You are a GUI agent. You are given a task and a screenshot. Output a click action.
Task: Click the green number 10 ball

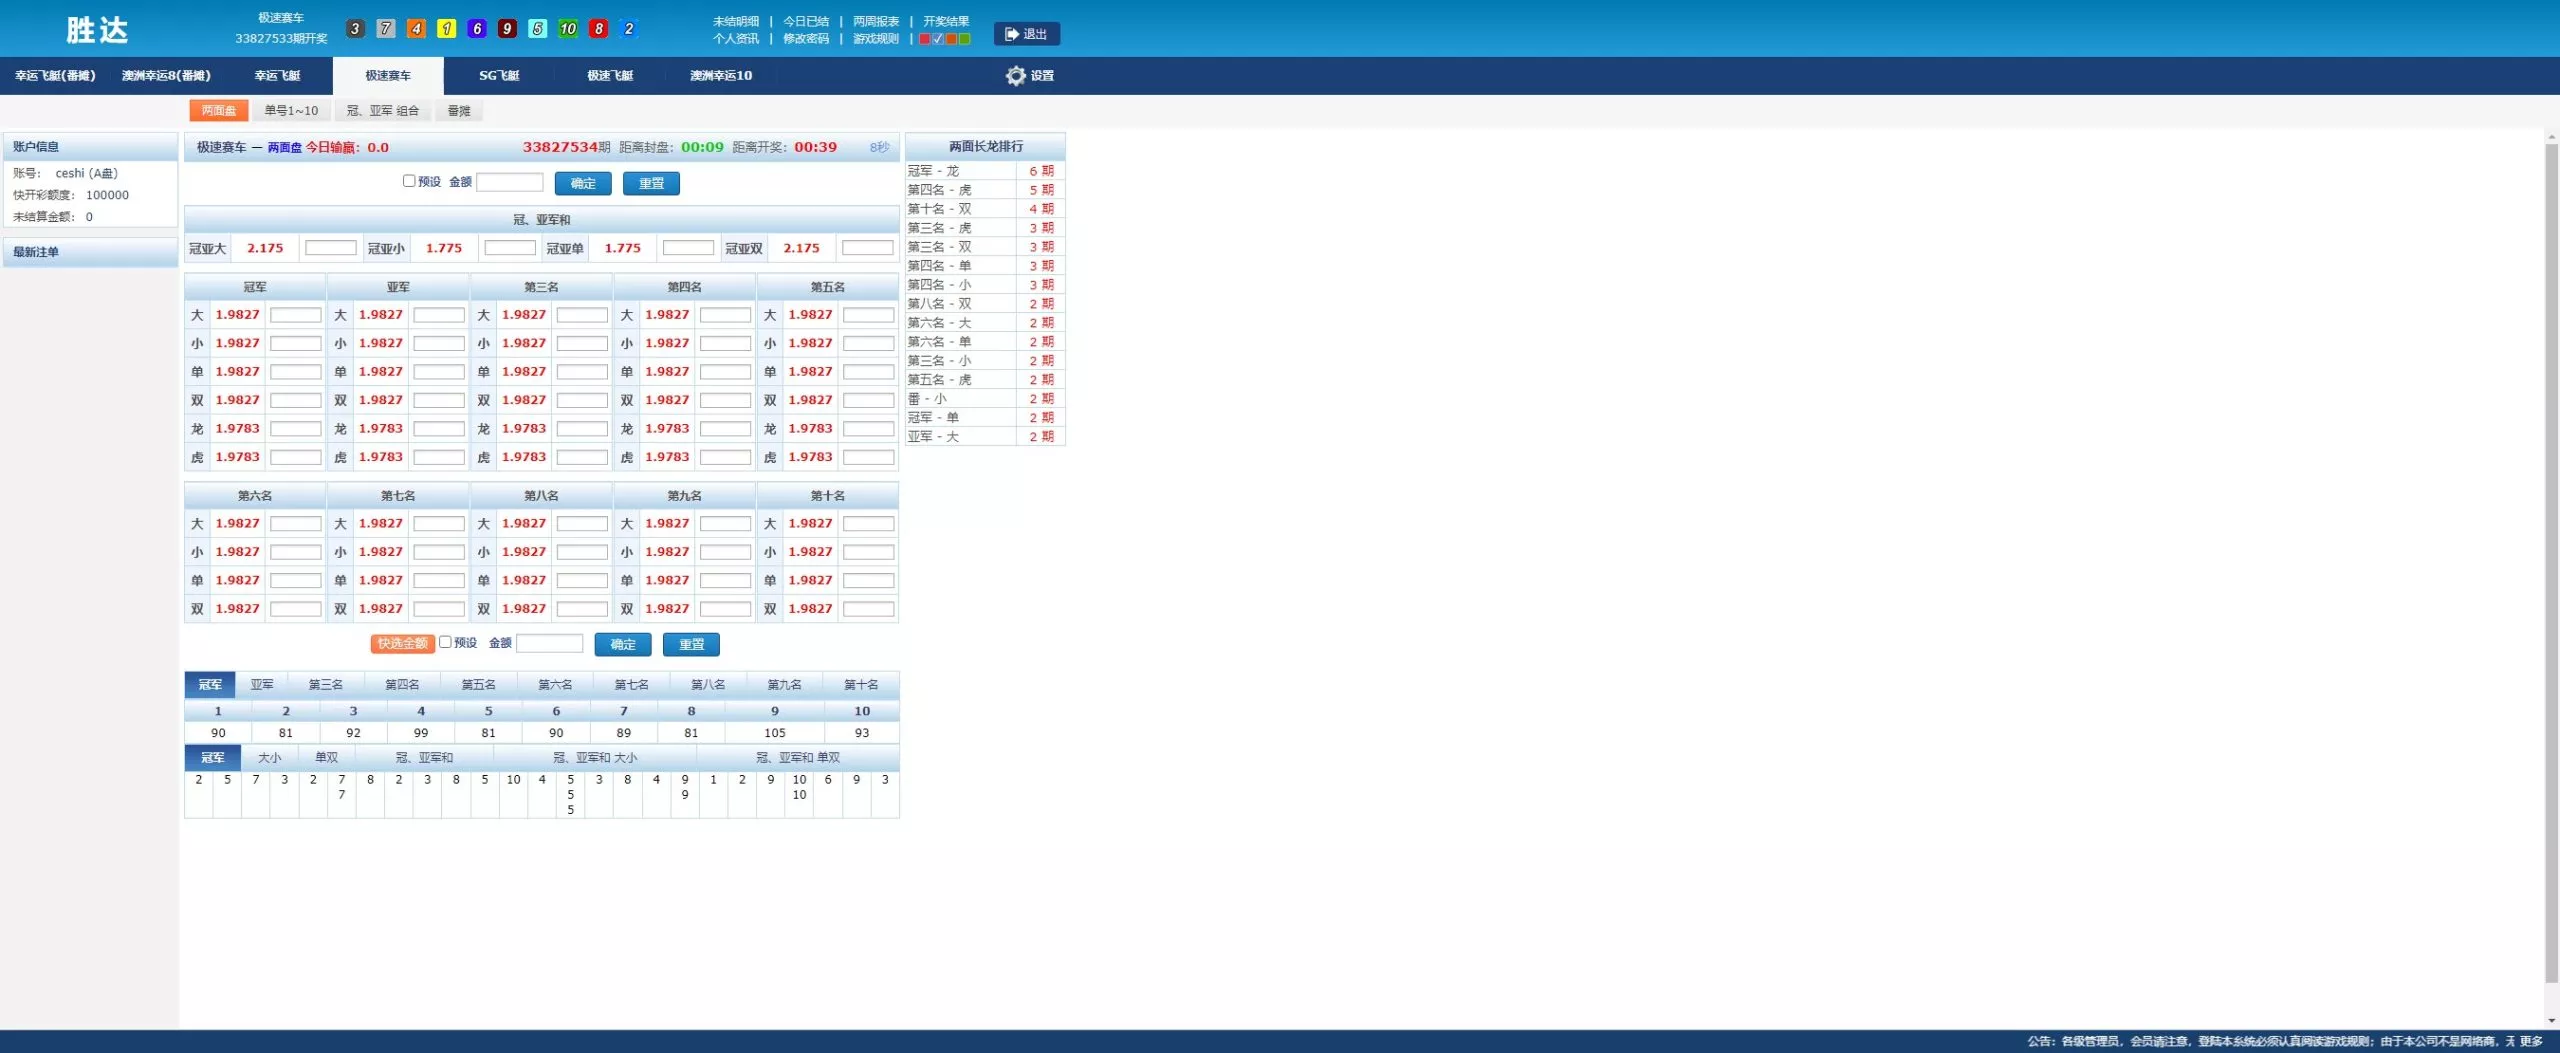coord(568,29)
